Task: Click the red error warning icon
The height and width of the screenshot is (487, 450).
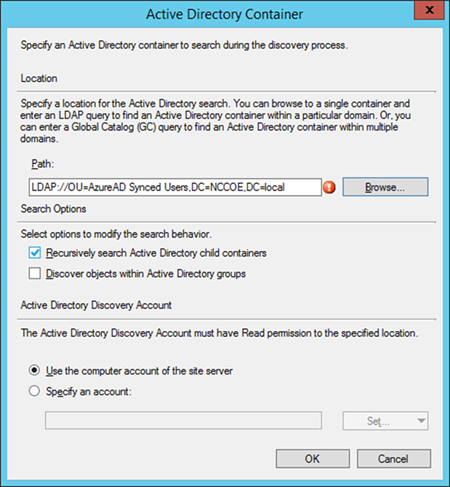Action: (329, 187)
